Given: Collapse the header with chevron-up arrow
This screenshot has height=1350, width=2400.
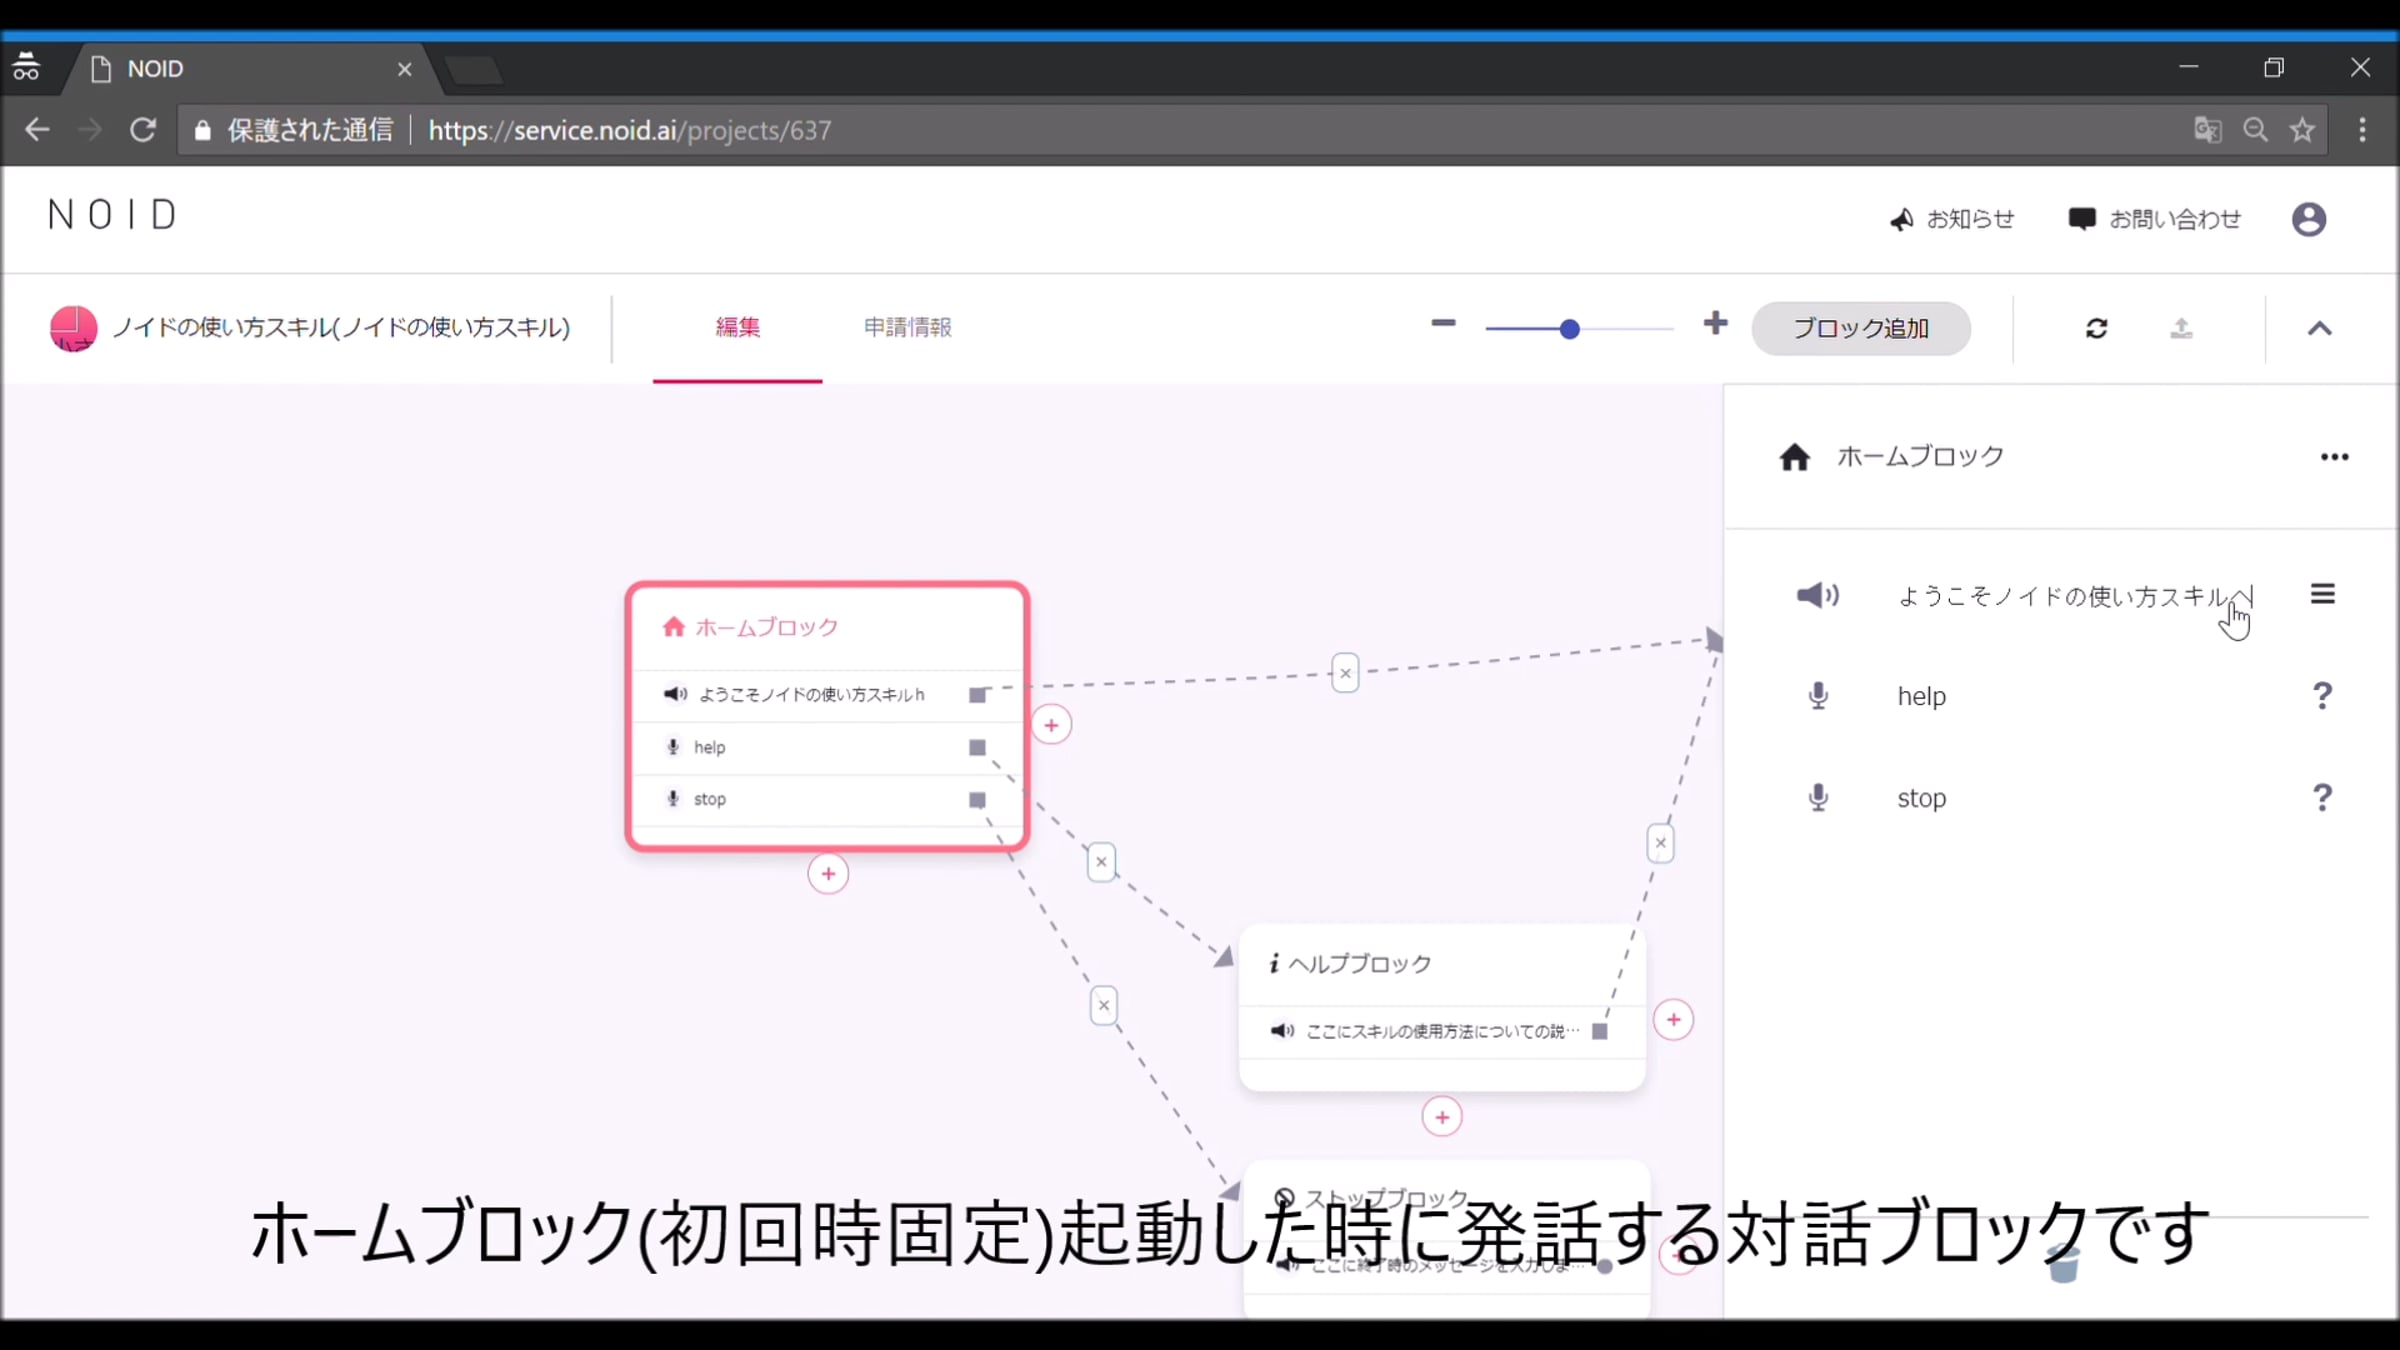Looking at the screenshot, I should (x=2319, y=328).
